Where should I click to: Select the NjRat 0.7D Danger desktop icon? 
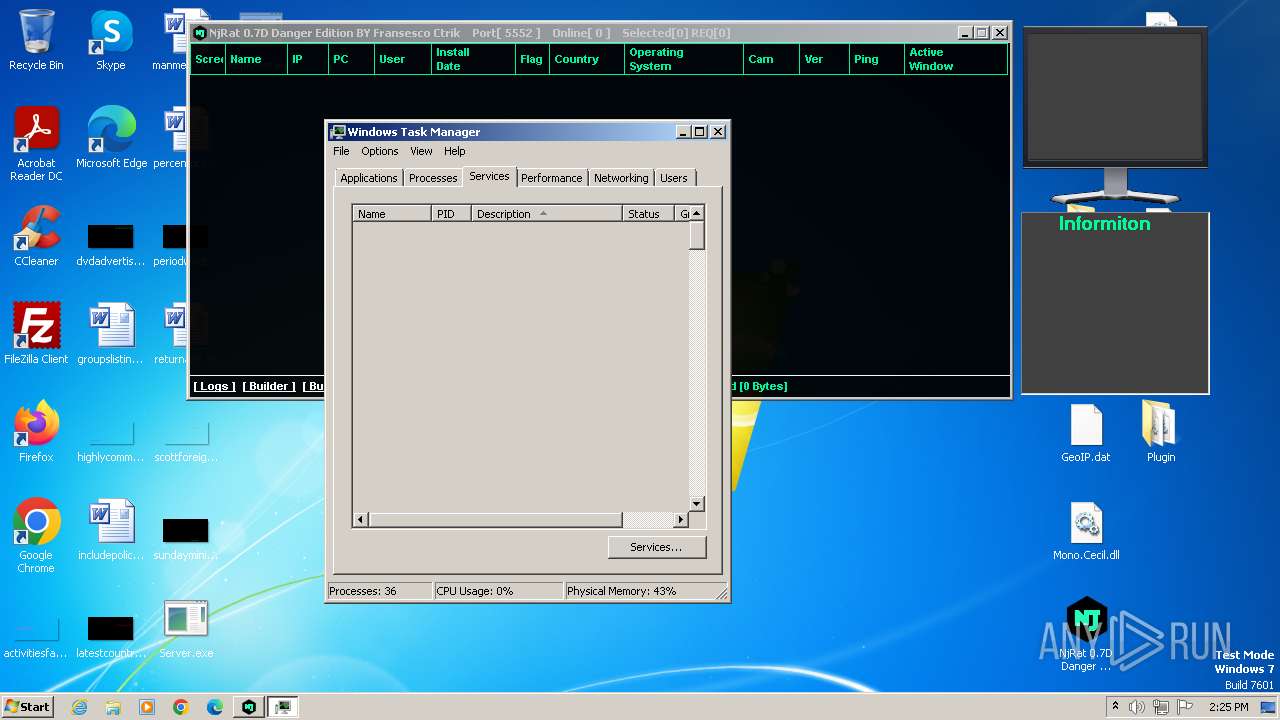(1086, 634)
